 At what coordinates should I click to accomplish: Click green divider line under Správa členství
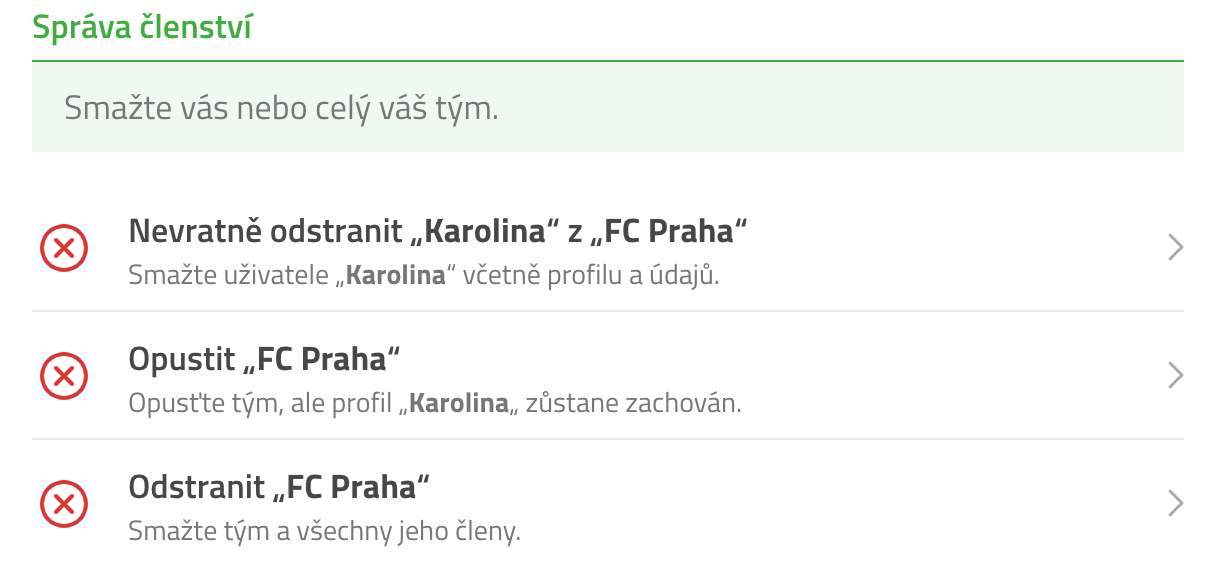608,61
